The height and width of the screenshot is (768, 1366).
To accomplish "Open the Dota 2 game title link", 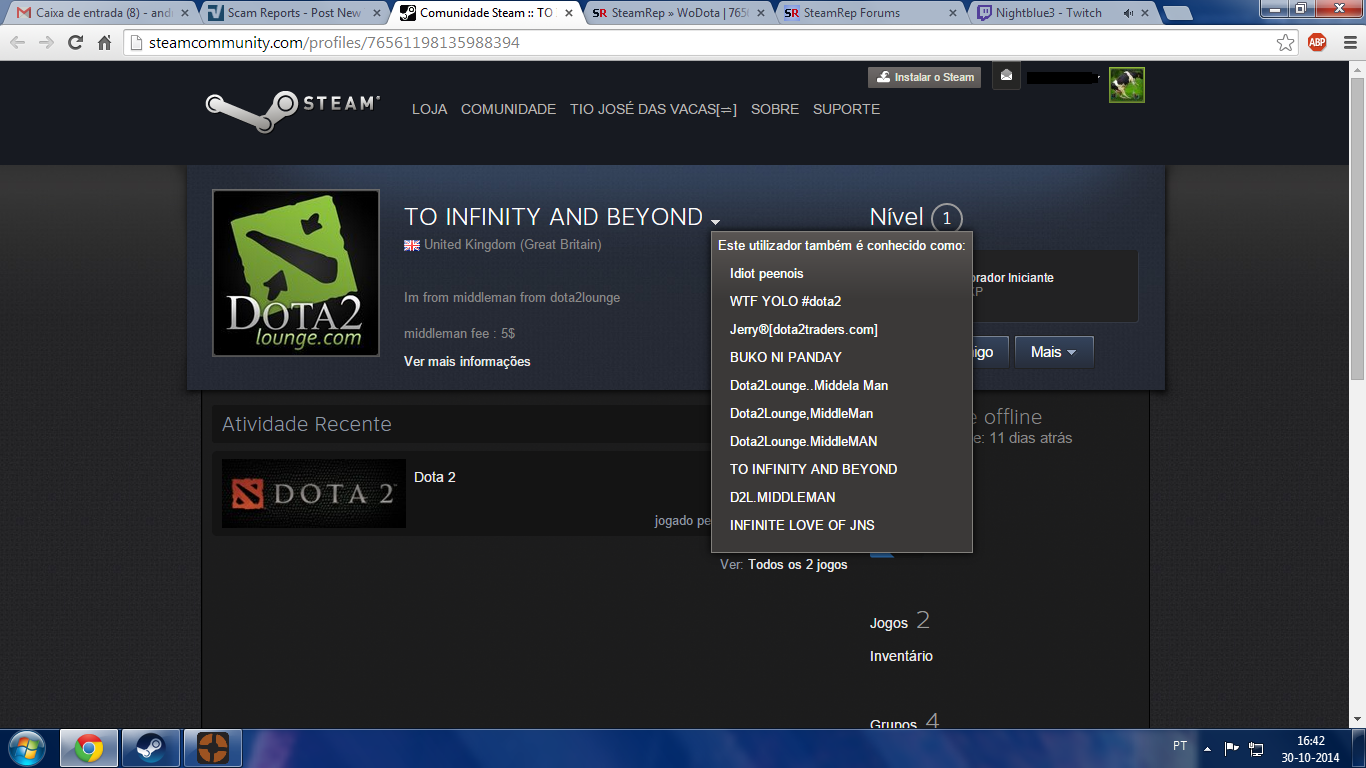I will click(435, 477).
